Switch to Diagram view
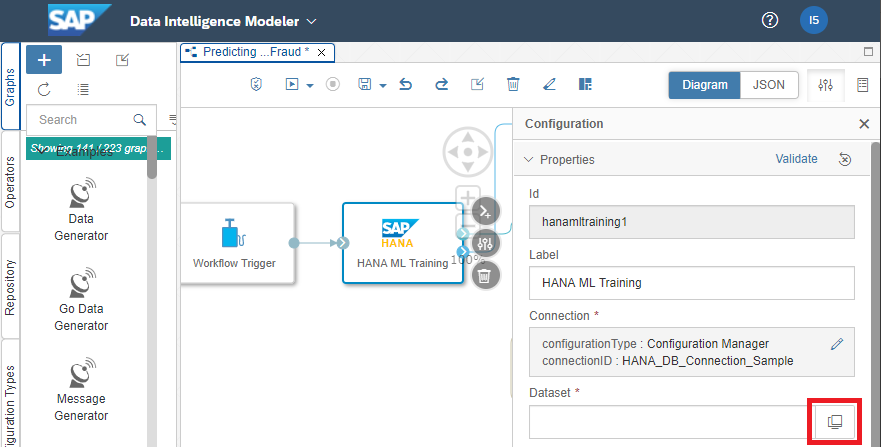 704,85
